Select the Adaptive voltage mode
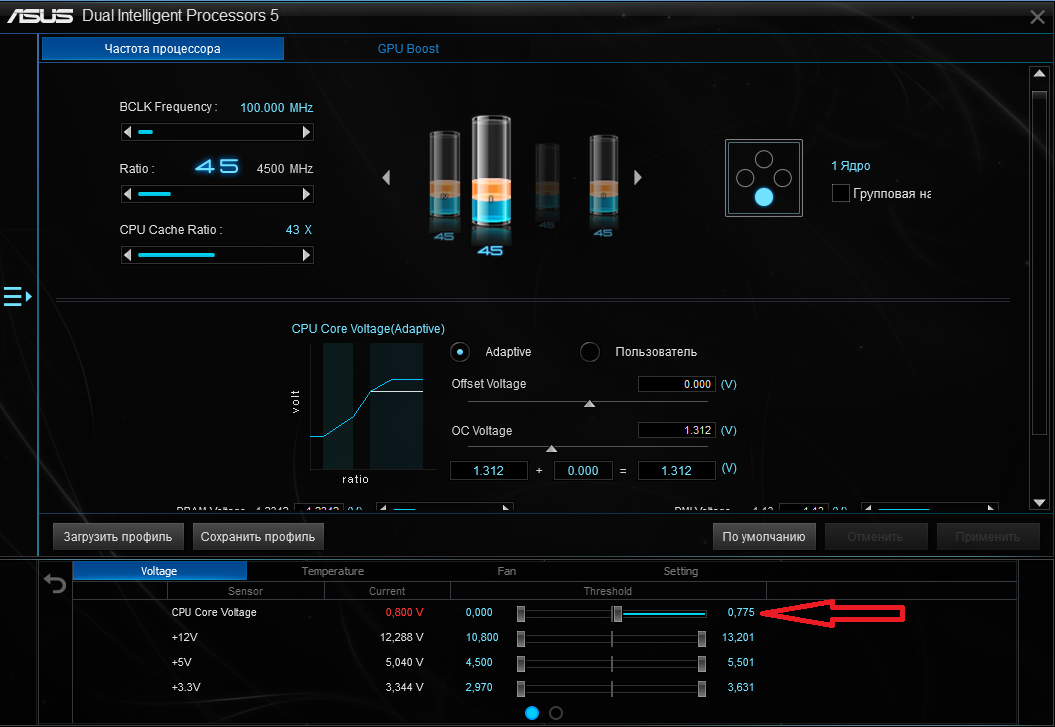The height and width of the screenshot is (727, 1055). [x=460, y=352]
